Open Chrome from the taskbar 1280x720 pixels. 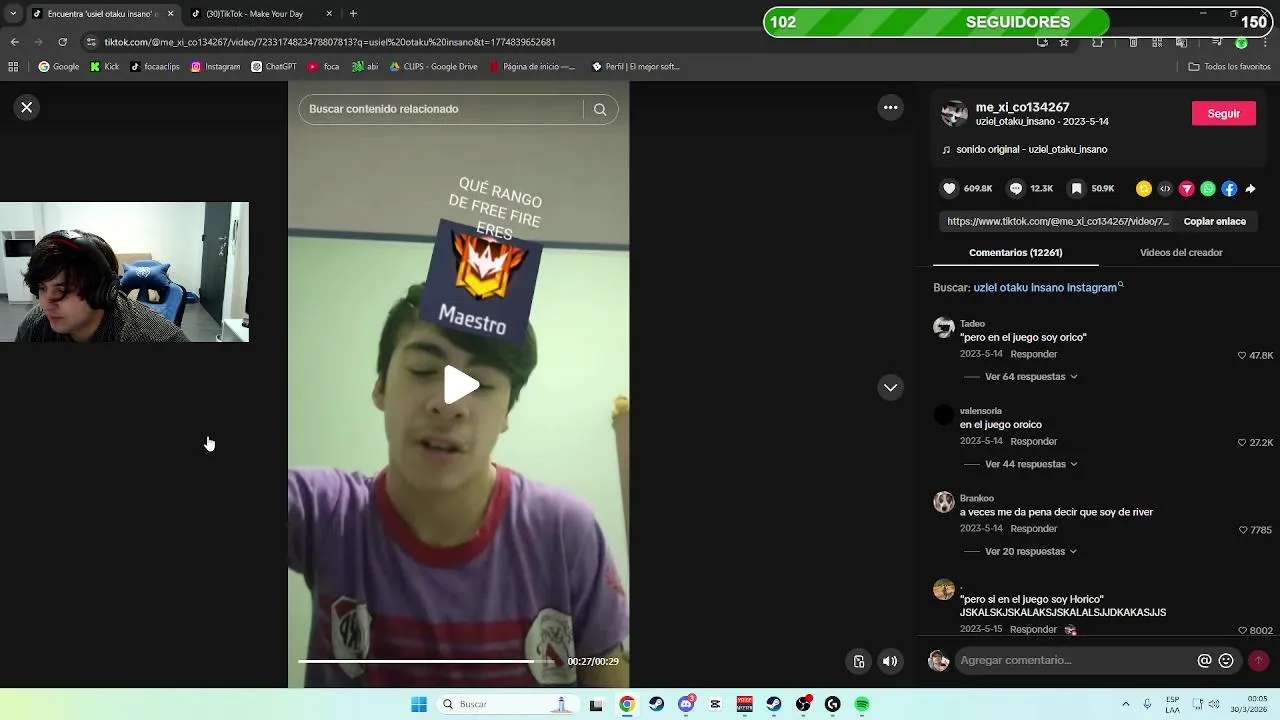(626, 704)
